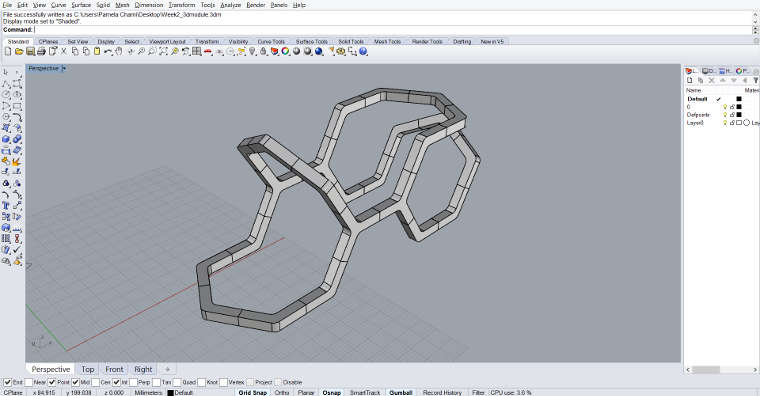The width and height of the screenshot is (760, 396).
Task: Select the Text tool in left sidebar
Action: pyautogui.click(x=6, y=206)
